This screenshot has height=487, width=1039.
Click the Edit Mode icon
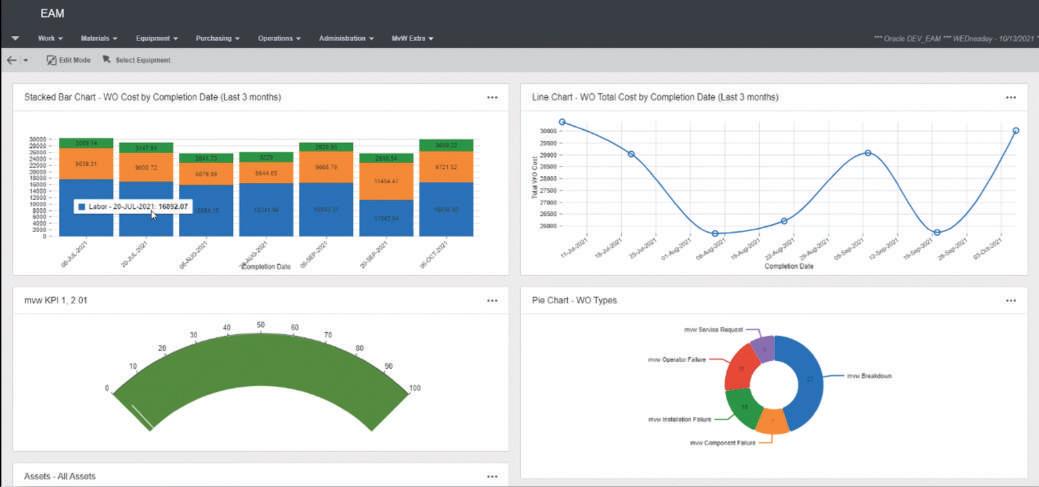tap(51, 60)
